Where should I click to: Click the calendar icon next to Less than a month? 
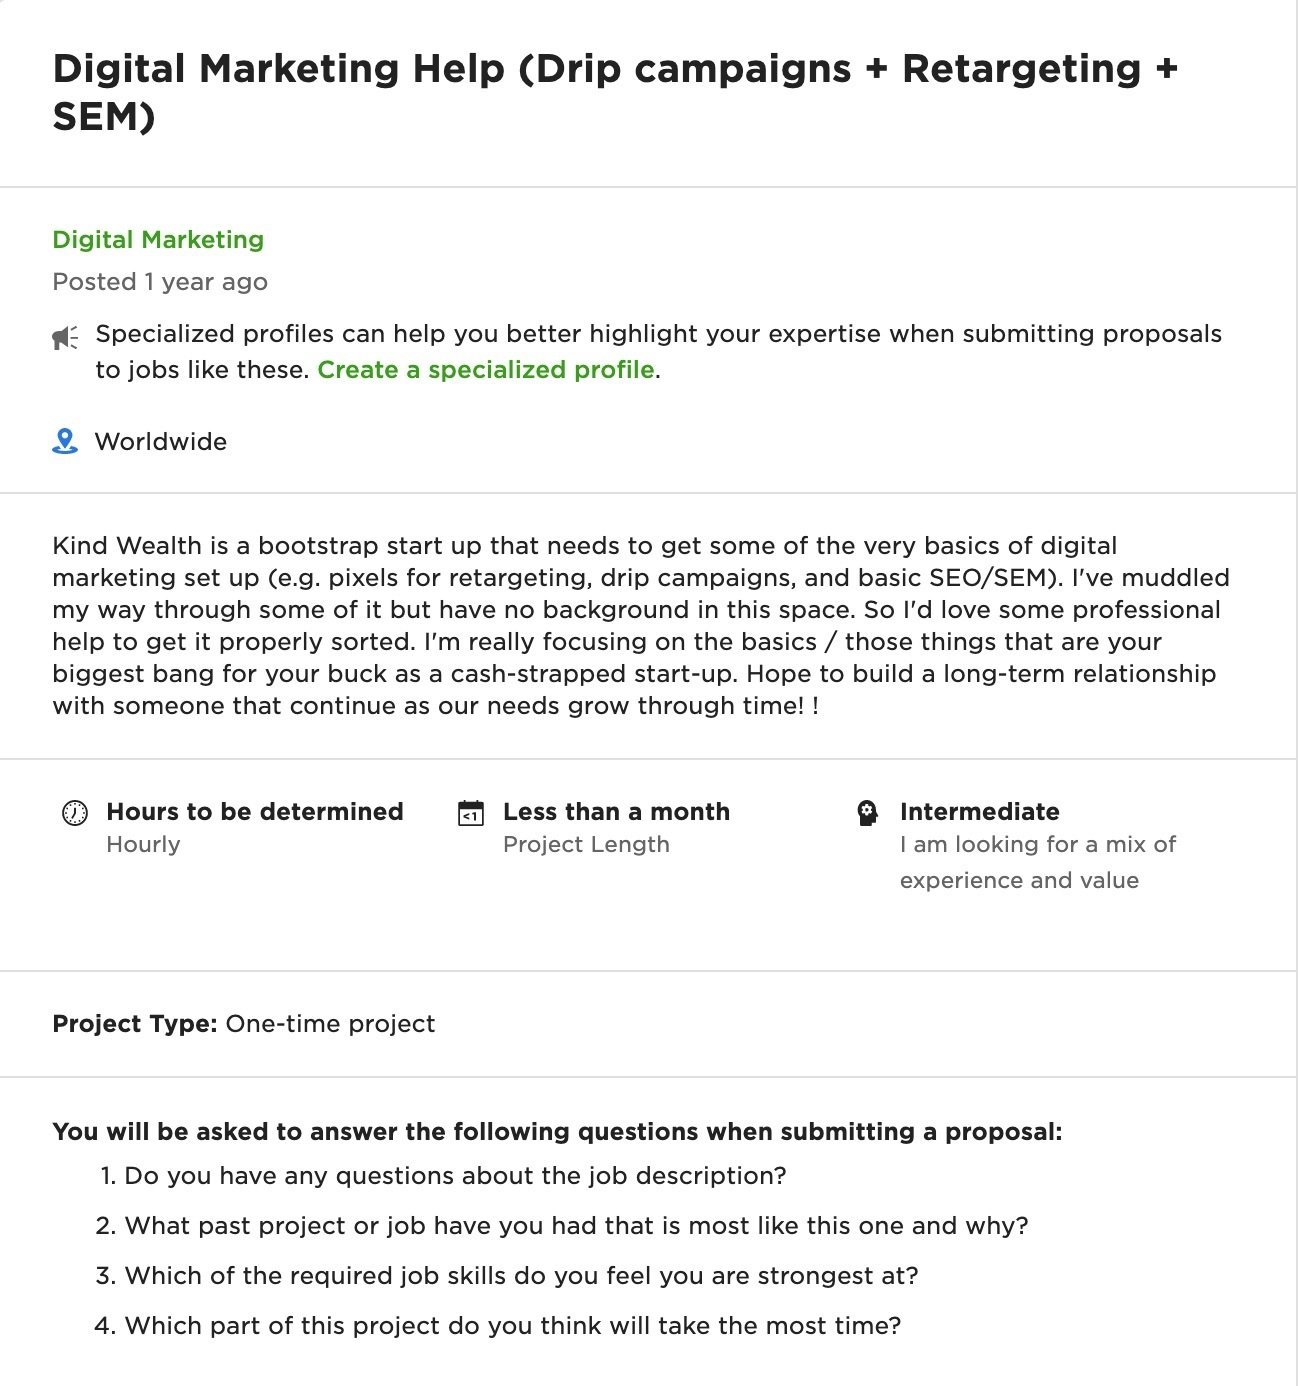(x=470, y=815)
